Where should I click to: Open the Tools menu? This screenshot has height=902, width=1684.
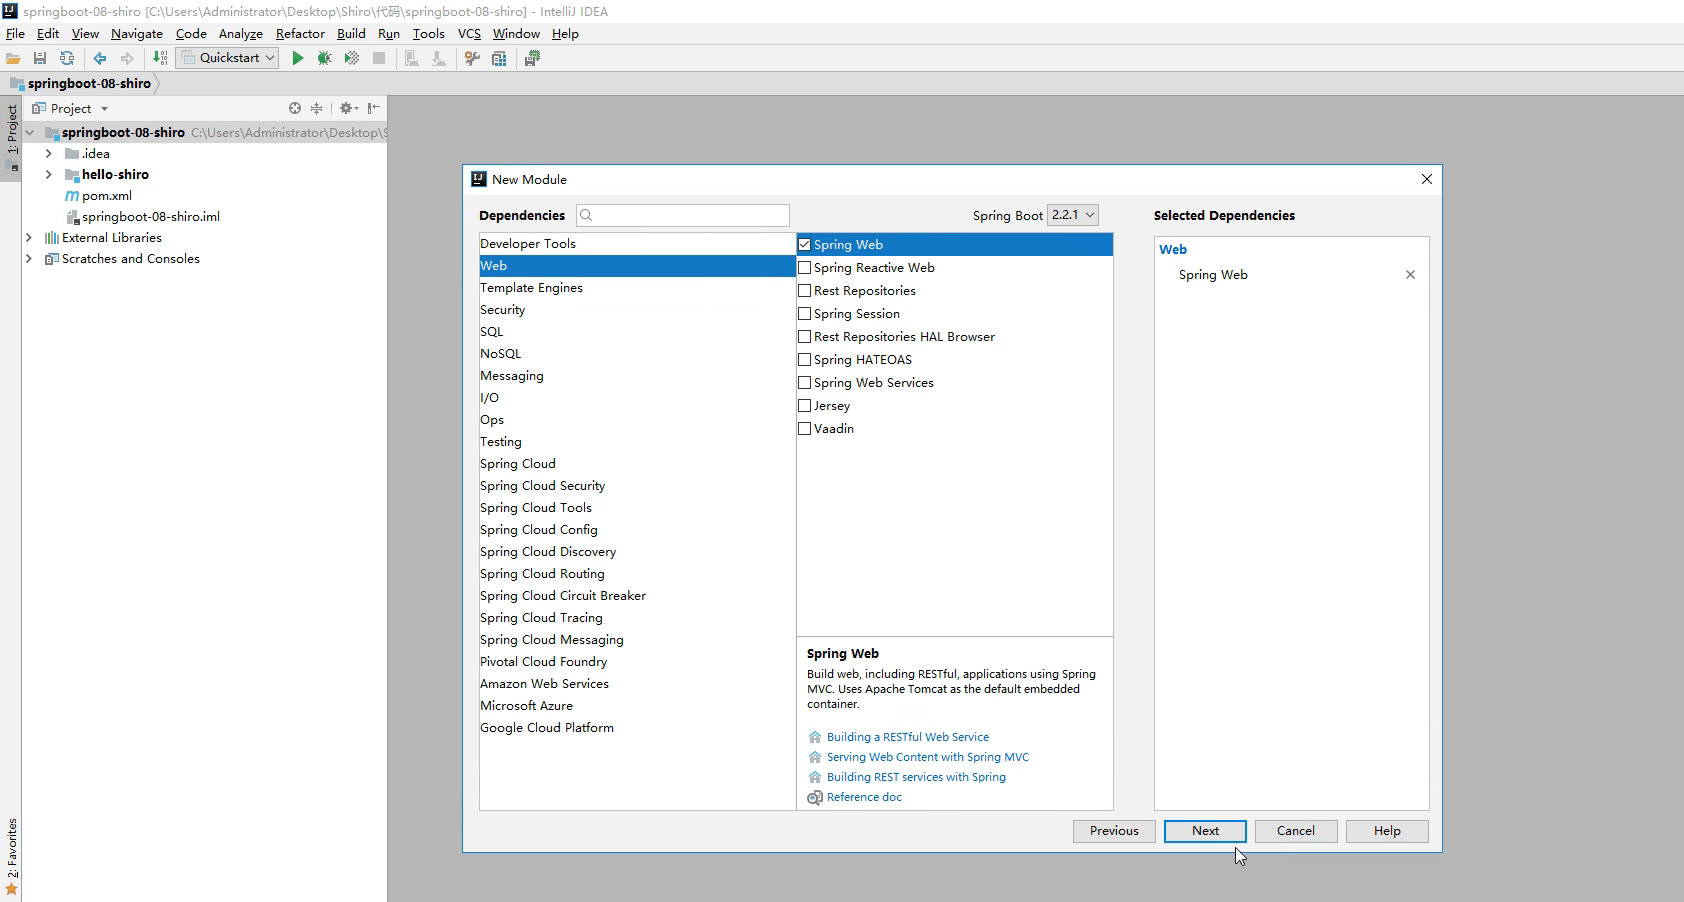pyautogui.click(x=428, y=33)
